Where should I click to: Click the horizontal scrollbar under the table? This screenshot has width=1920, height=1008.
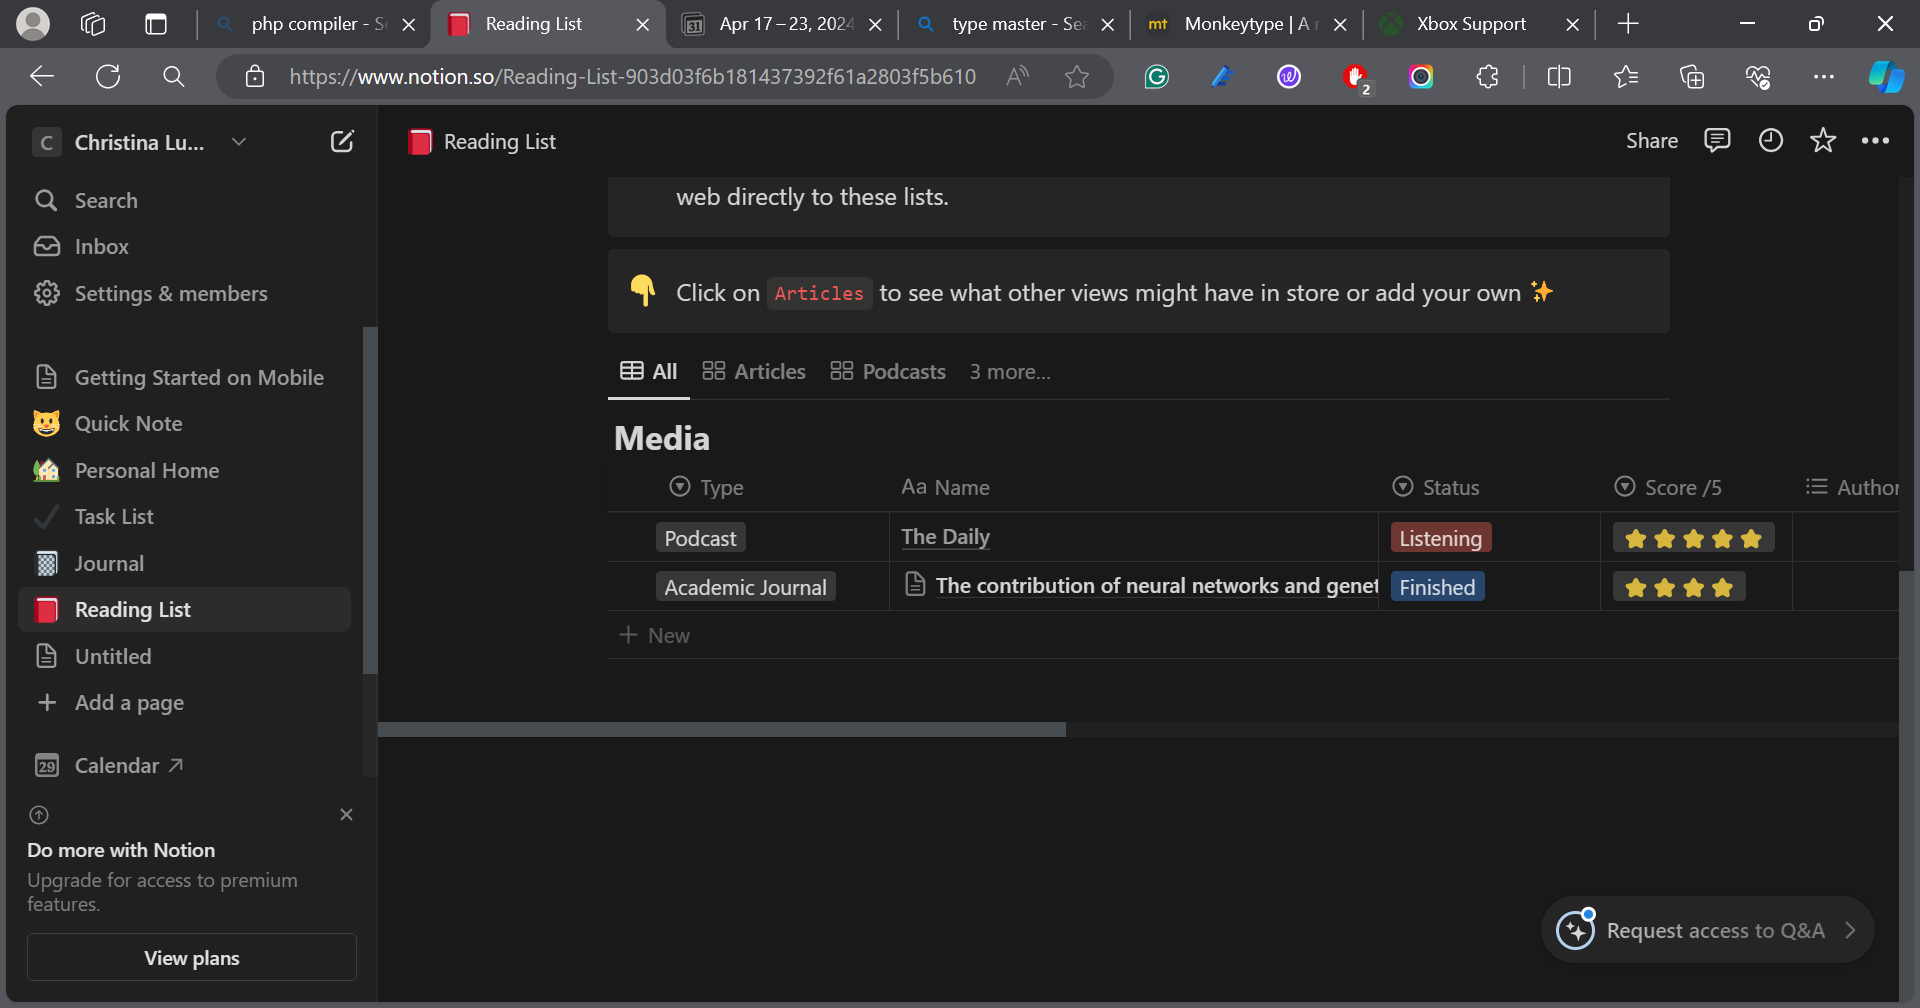[721, 730]
